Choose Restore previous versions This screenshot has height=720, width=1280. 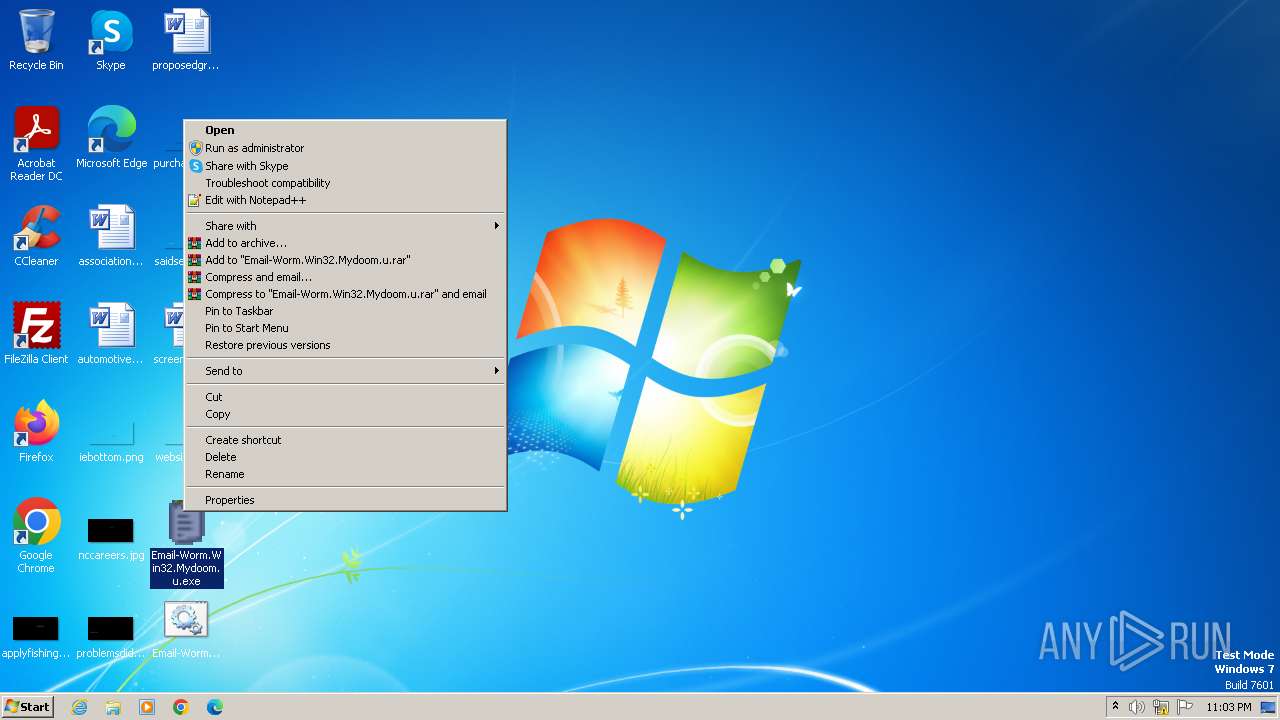coord(345,345)
